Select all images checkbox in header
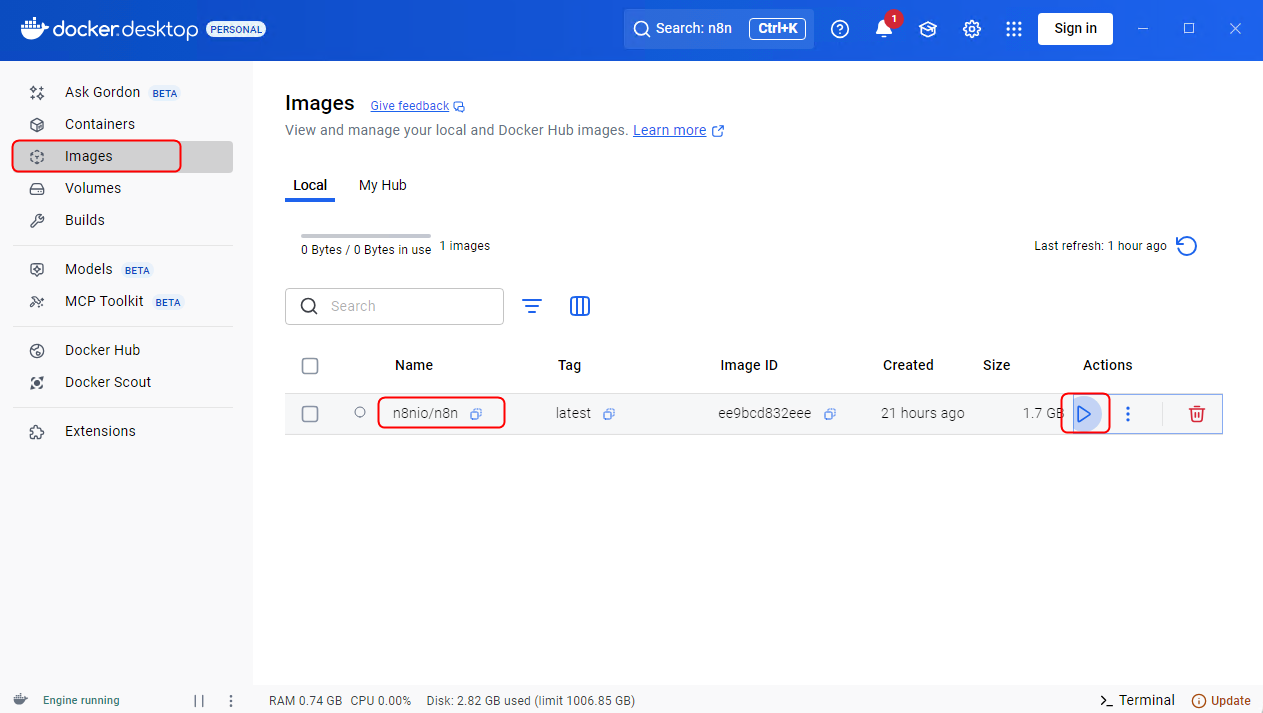The width and height of the screenshot is (1263, 713). pyautogui.click(x=310, y=366)
